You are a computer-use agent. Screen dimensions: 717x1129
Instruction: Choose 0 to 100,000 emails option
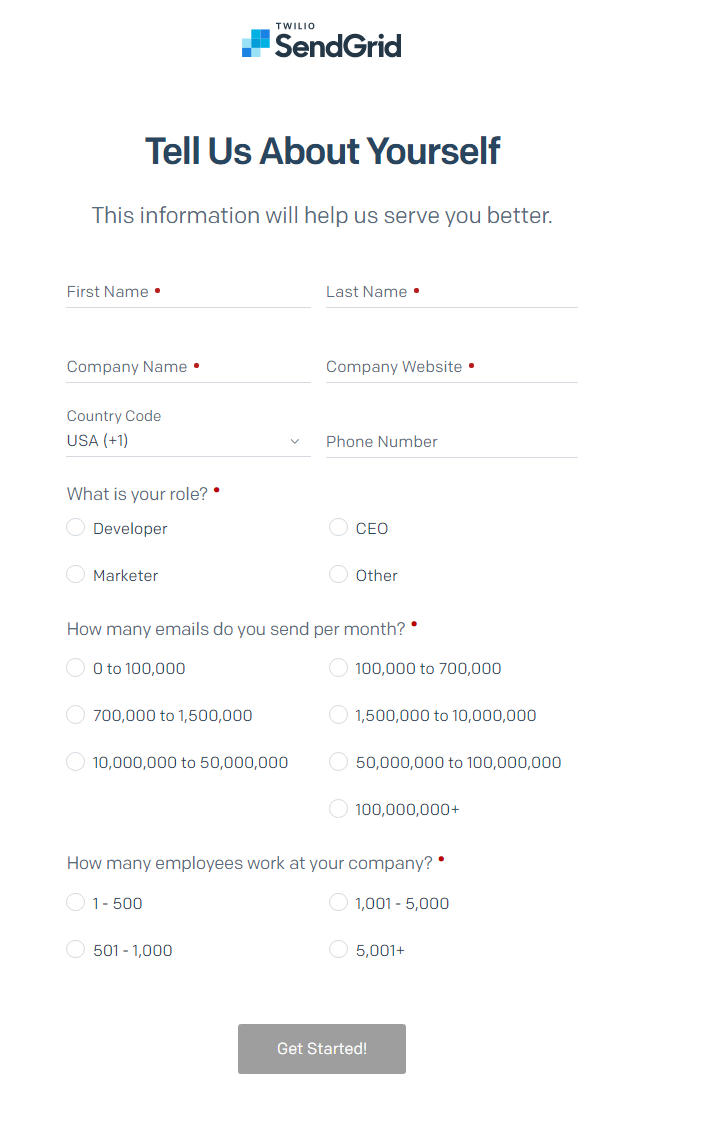(x=76, y=668)
